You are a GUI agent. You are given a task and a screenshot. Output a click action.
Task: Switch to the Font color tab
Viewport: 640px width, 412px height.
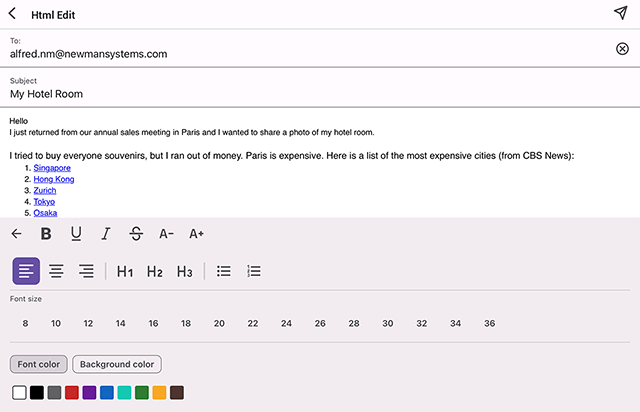[38, 364]
